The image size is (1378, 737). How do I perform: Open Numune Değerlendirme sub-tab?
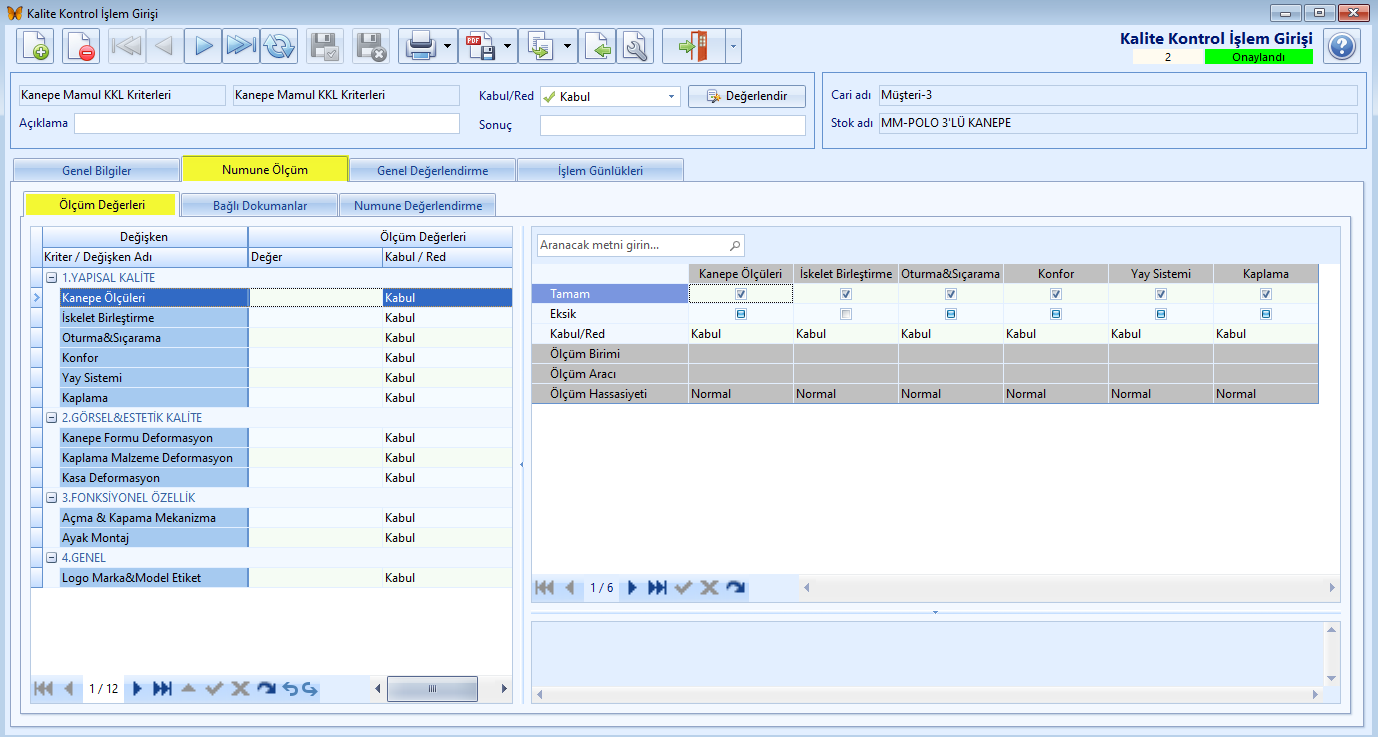tap(418, 206)
